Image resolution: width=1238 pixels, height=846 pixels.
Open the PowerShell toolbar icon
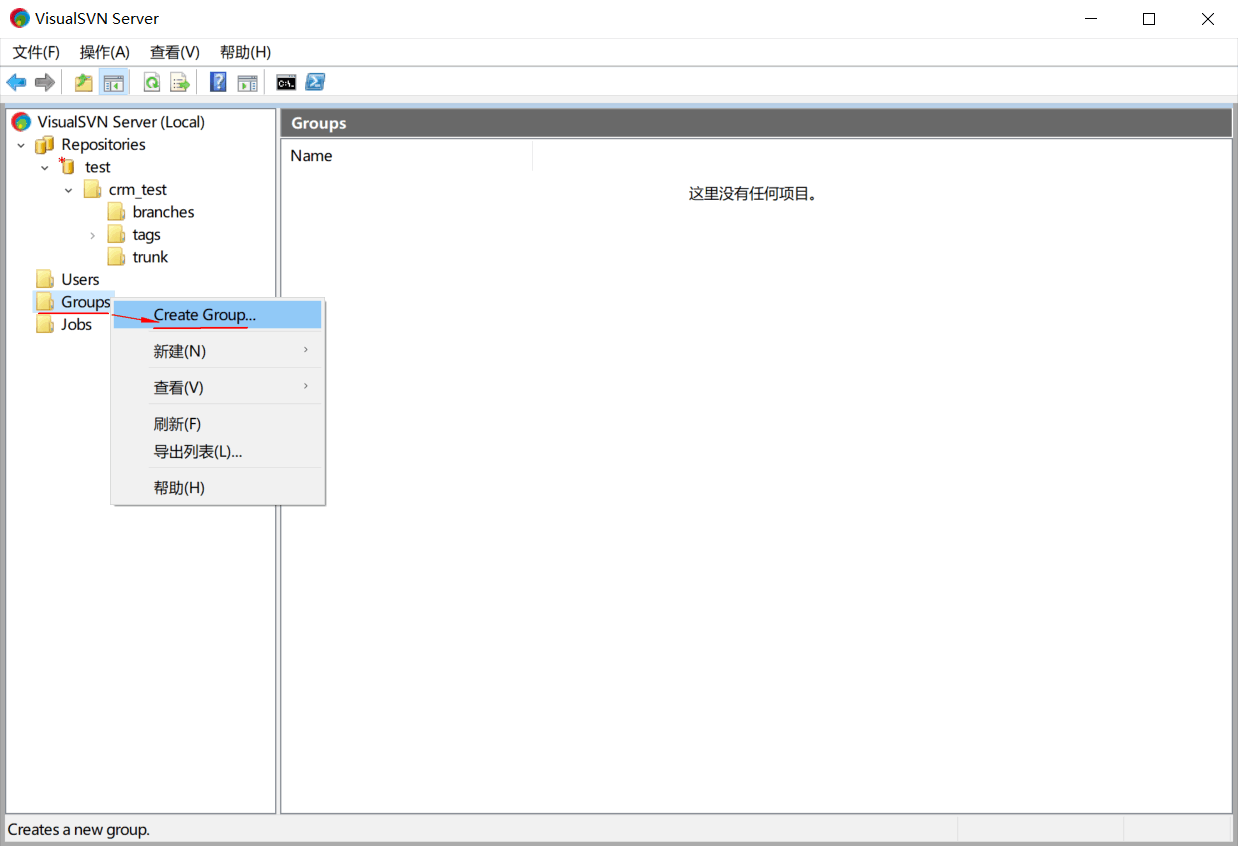click(315, 82)
